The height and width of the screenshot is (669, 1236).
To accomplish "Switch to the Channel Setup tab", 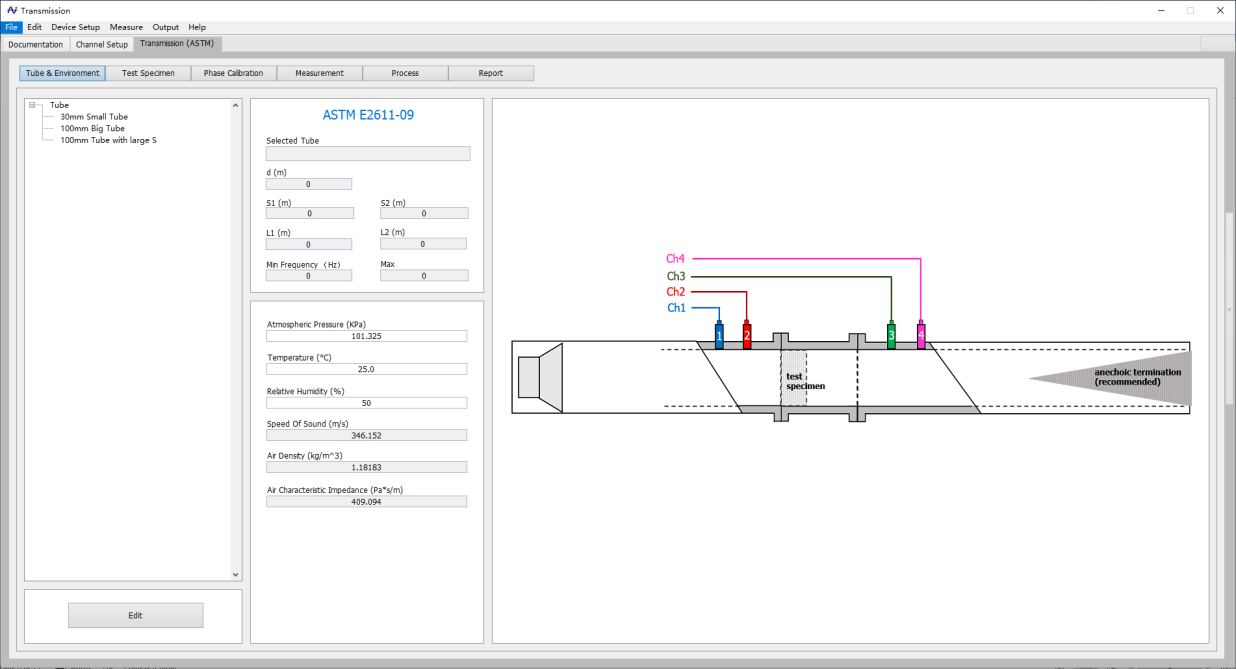I will [102, 44].
